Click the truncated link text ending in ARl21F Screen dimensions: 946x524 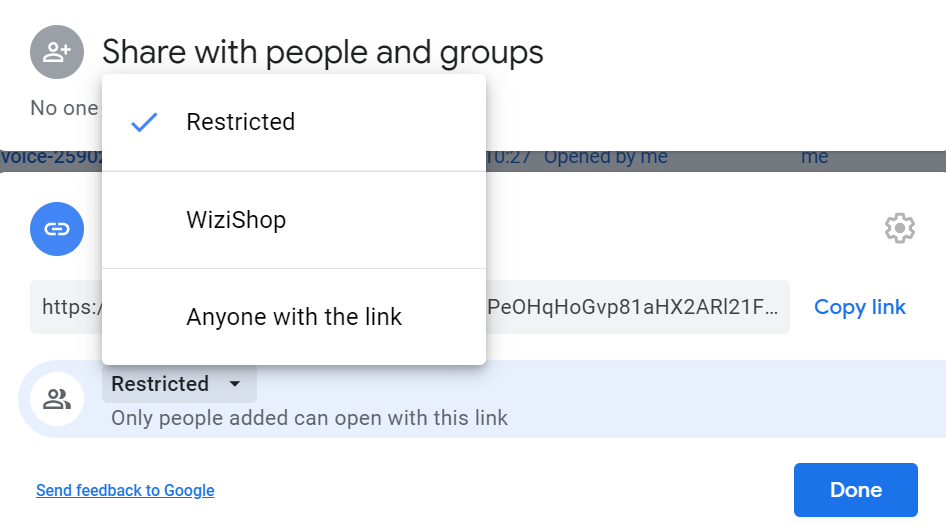click(x=633, y=307)
